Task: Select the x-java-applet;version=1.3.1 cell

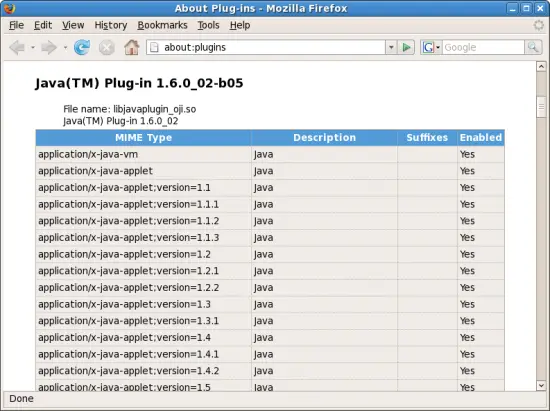Action: click(143, 321)
